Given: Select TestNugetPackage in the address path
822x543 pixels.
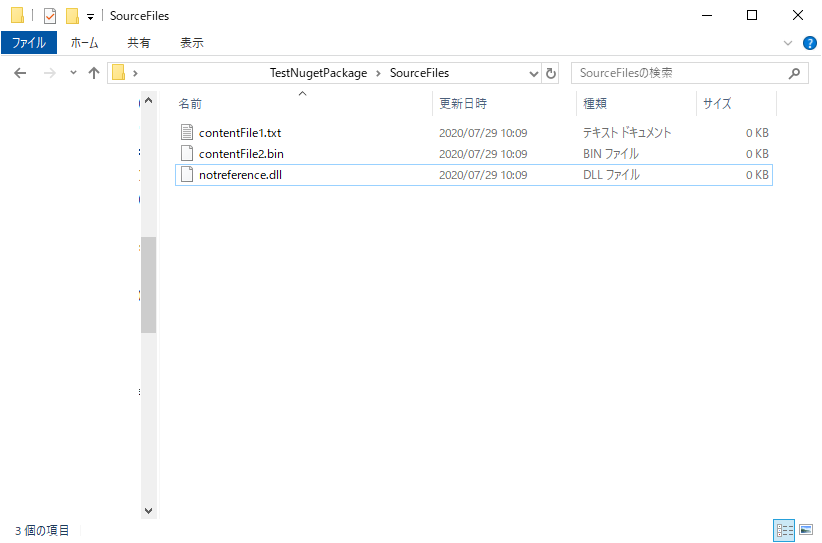Looking at the screenshot, I should coord(318,73).
